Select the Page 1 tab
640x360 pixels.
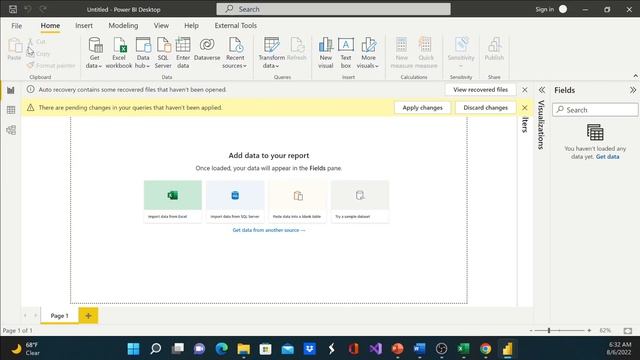click(60, 316)
